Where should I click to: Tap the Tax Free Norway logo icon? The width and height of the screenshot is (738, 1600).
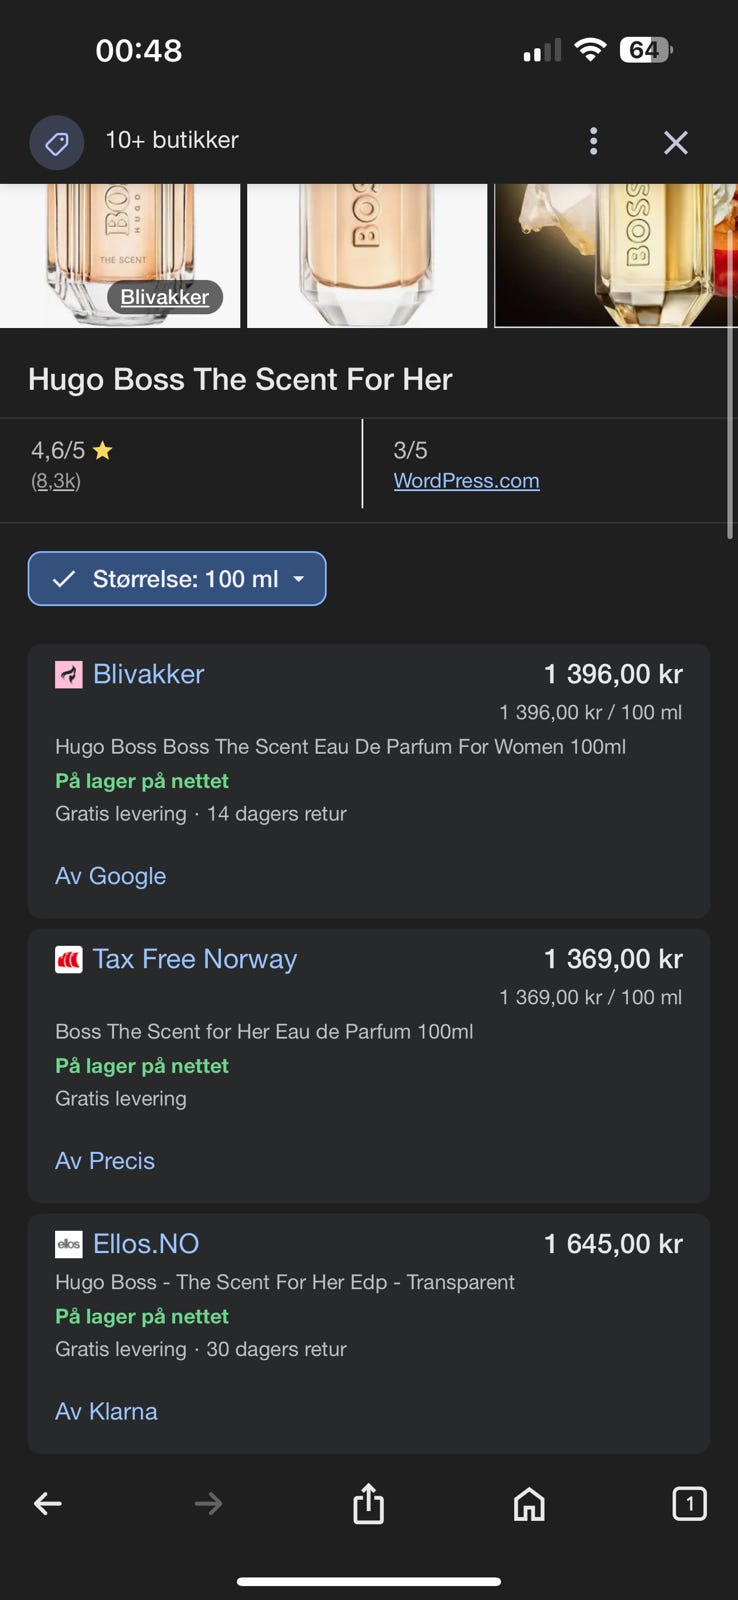point(68,960)
